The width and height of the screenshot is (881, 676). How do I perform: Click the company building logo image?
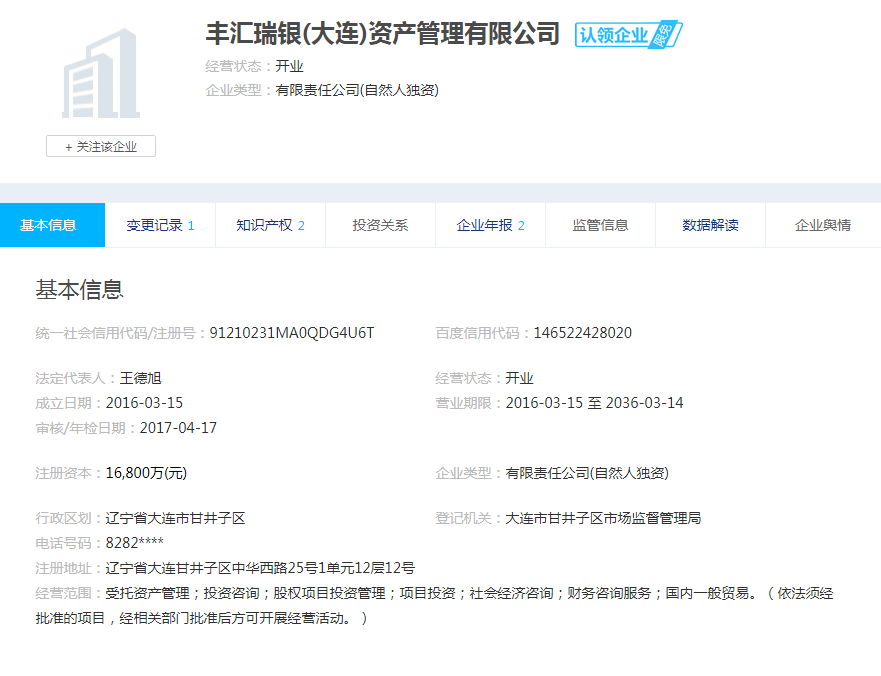tap(101, 73)
